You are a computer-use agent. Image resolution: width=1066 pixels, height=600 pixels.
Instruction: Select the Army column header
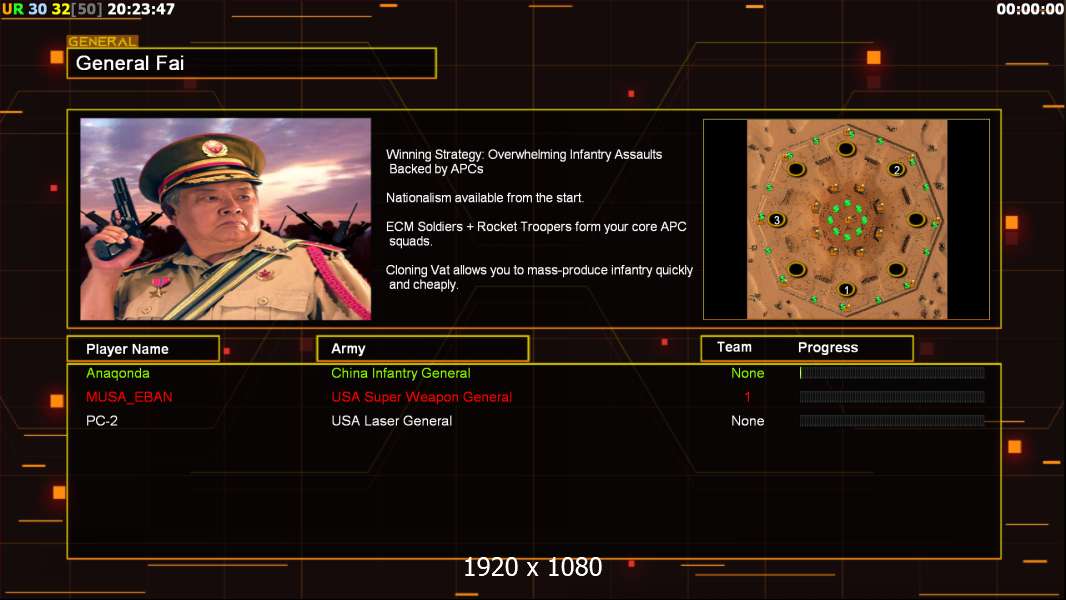pos(423,349)
